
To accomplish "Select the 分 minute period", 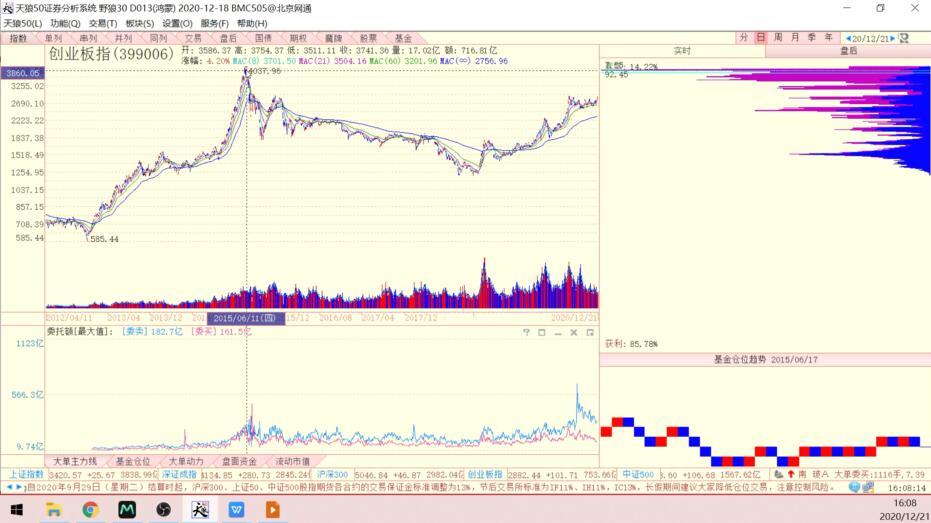I will (743, 37).
